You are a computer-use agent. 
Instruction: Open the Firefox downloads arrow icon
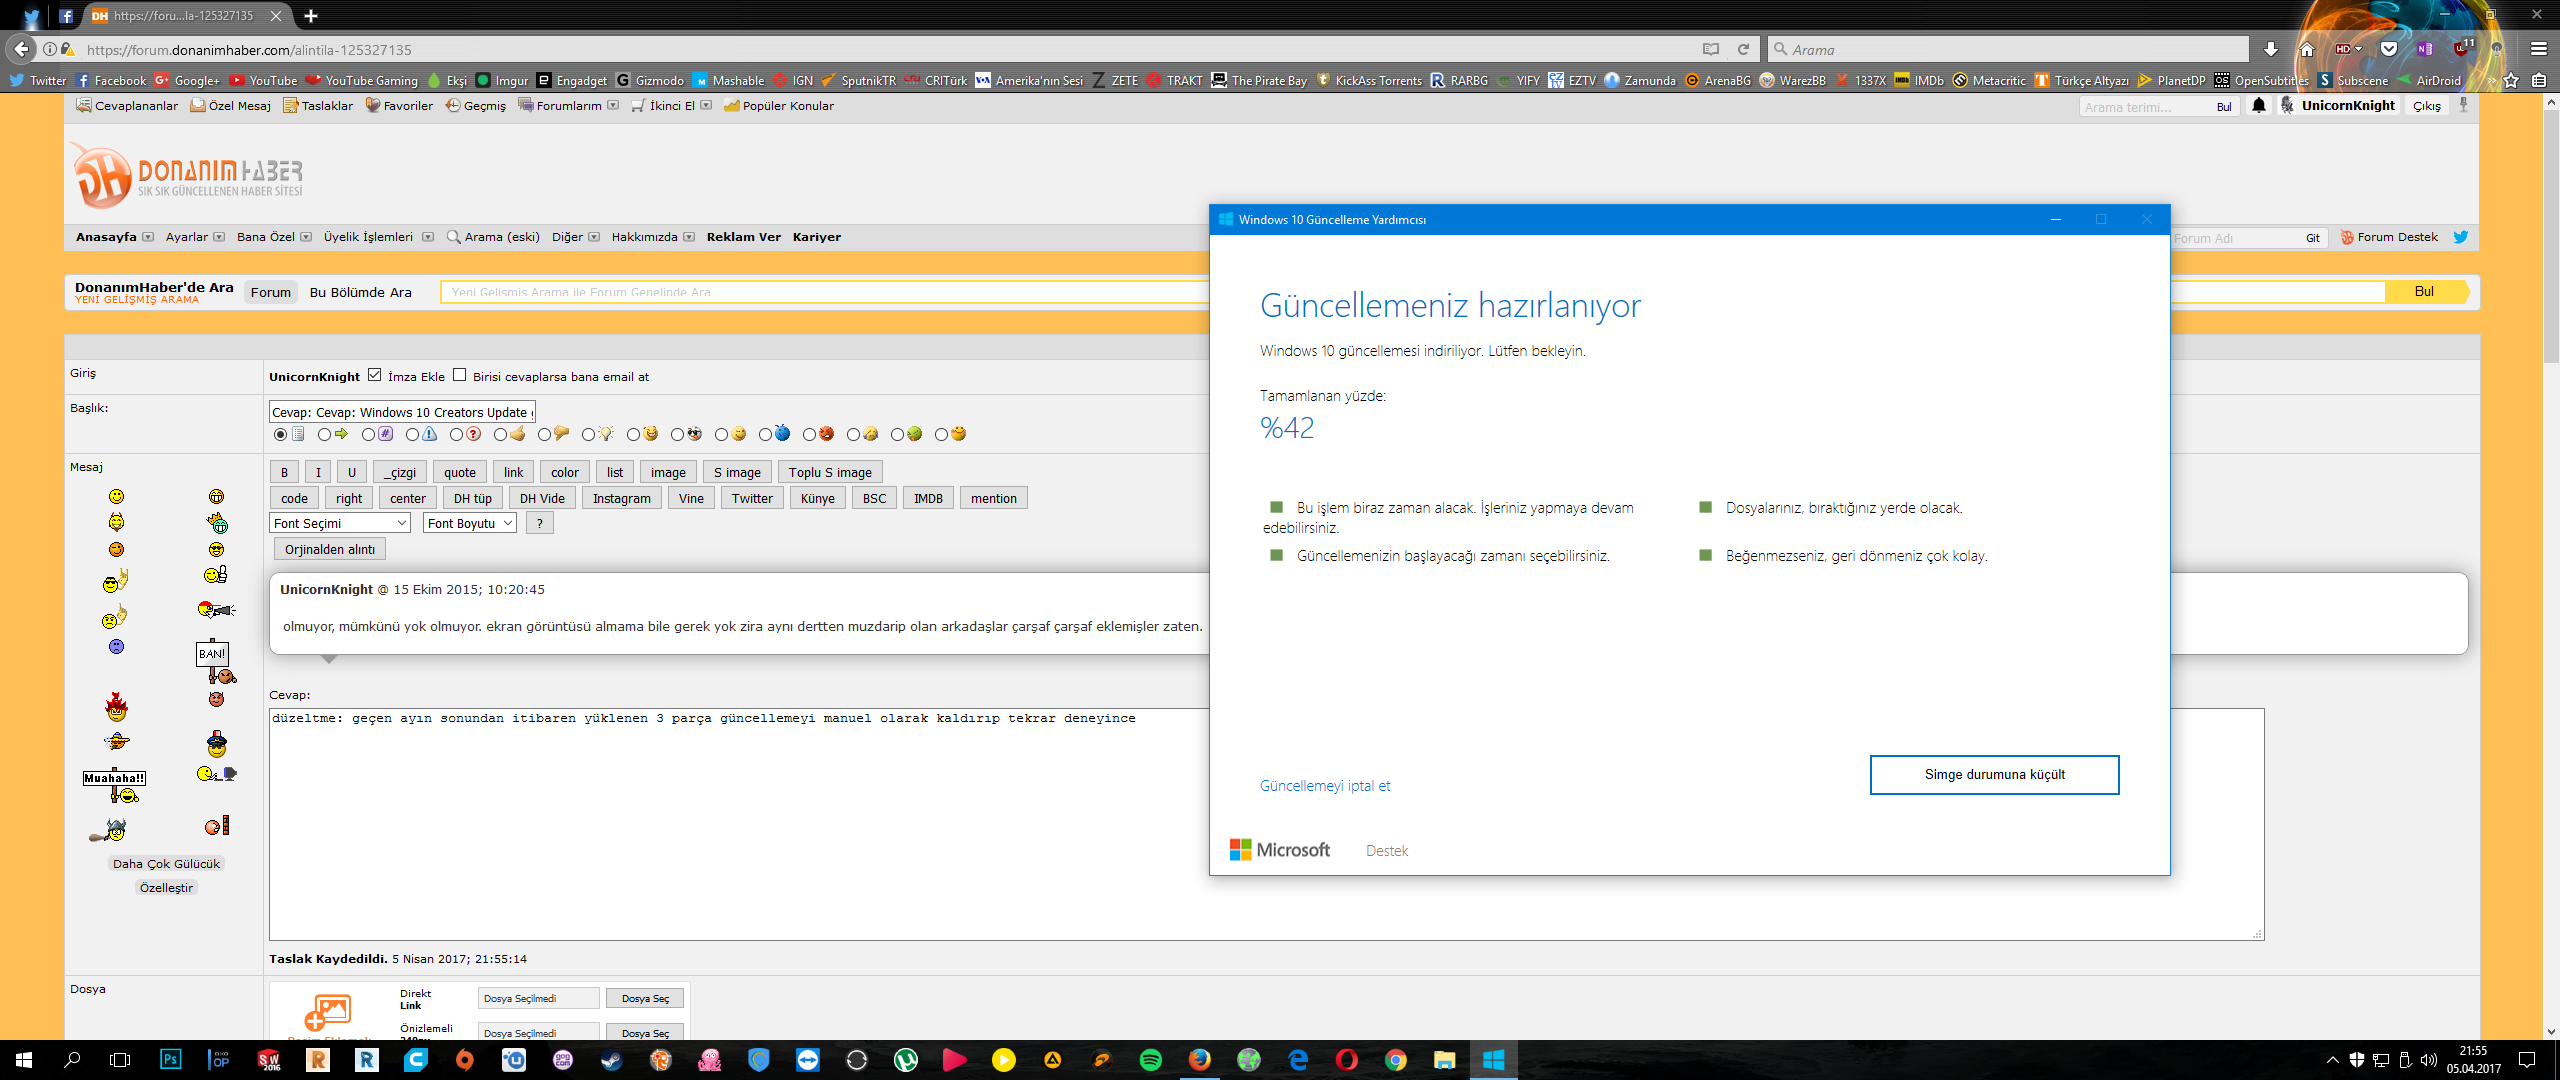(x=2271, y=49)
